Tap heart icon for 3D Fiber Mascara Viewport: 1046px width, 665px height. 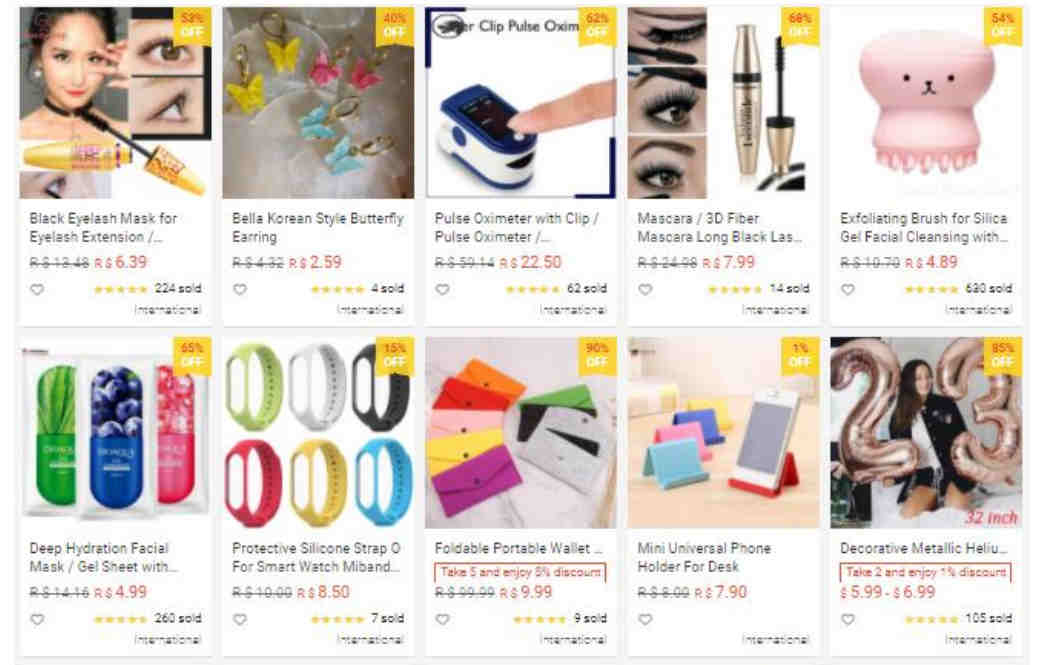click(645, 289)
